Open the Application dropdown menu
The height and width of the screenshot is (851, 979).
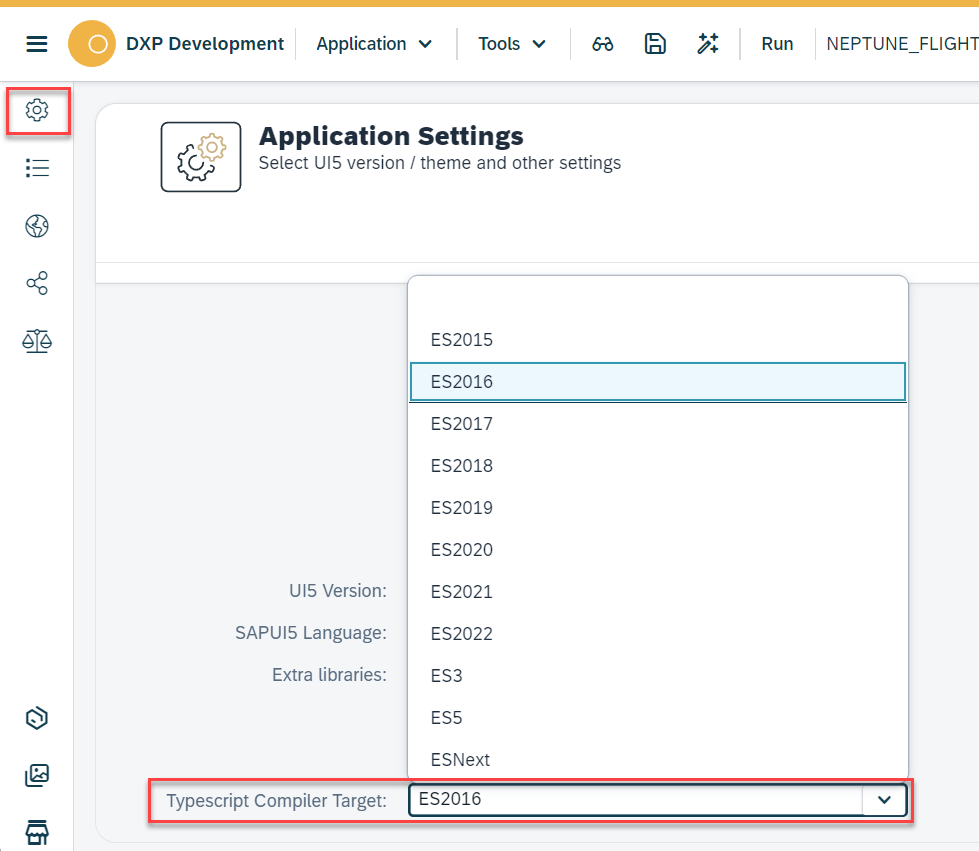pyautogui.click(x=374, y=44)
